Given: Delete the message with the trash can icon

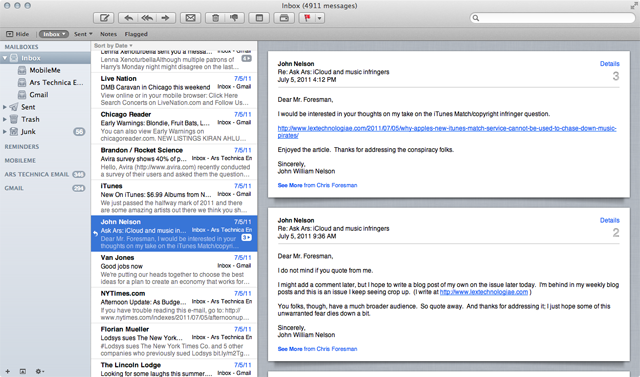Looking at the screenshot, I should click(216, 18).
